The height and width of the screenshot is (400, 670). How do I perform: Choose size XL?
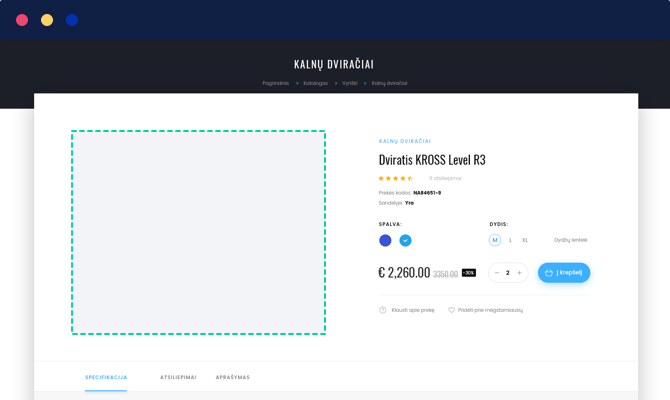[525, 240]
